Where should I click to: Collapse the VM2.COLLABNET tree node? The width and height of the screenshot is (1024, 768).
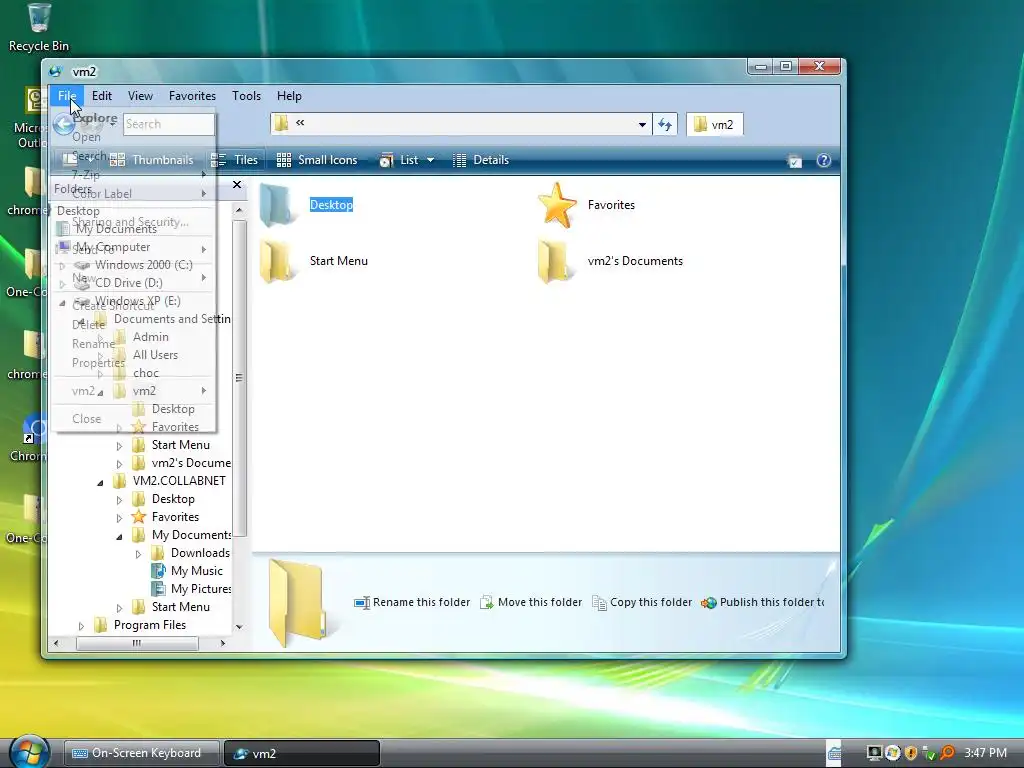point(100,483)
